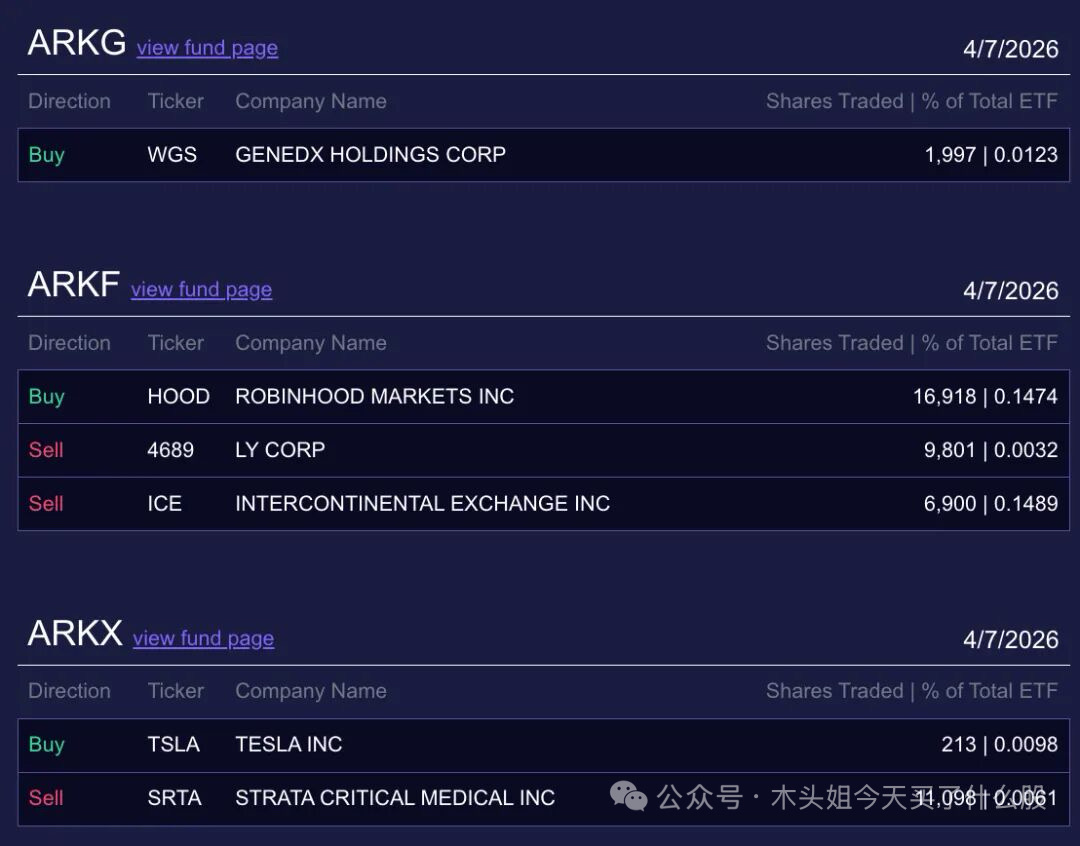Select HOOD ticker cell
1080x846 pixels.
tap(178, 396)
